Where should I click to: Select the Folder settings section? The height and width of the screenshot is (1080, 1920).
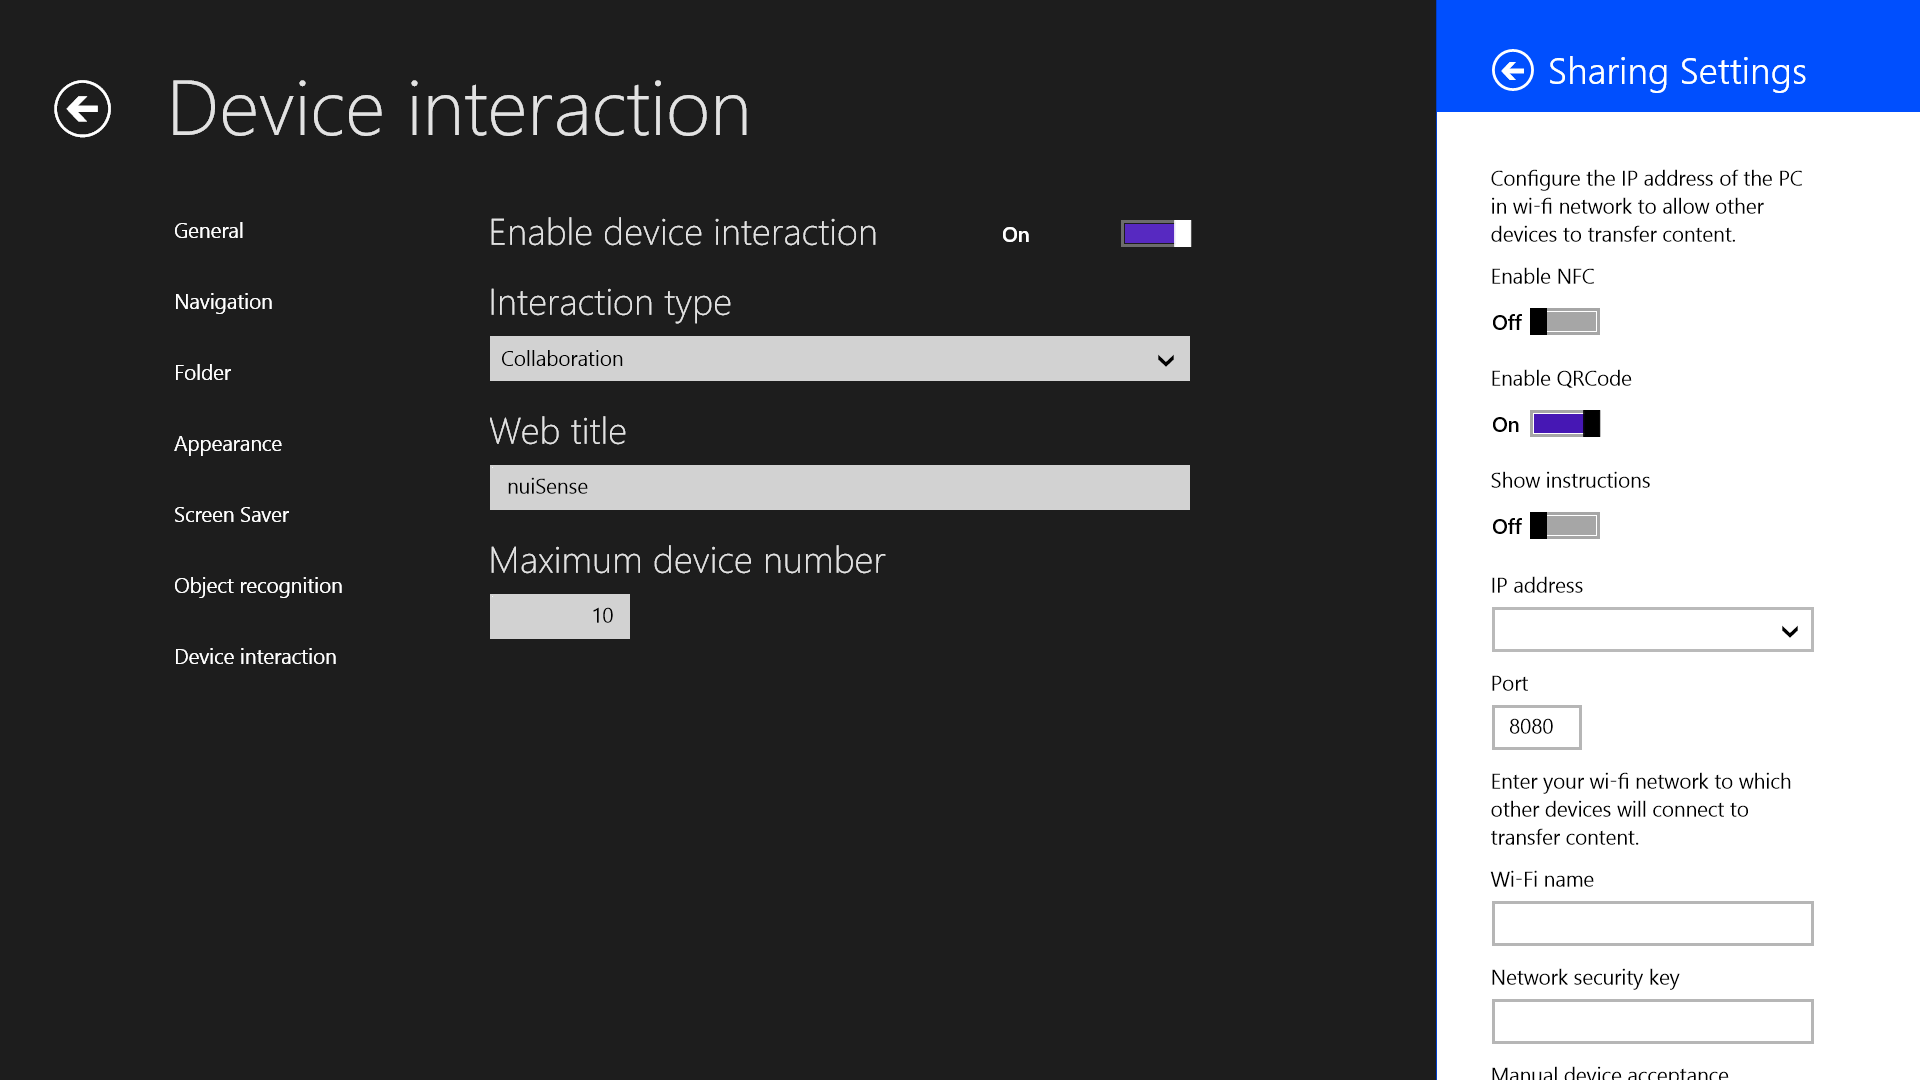pyautogui.click(x=202, y=373)
